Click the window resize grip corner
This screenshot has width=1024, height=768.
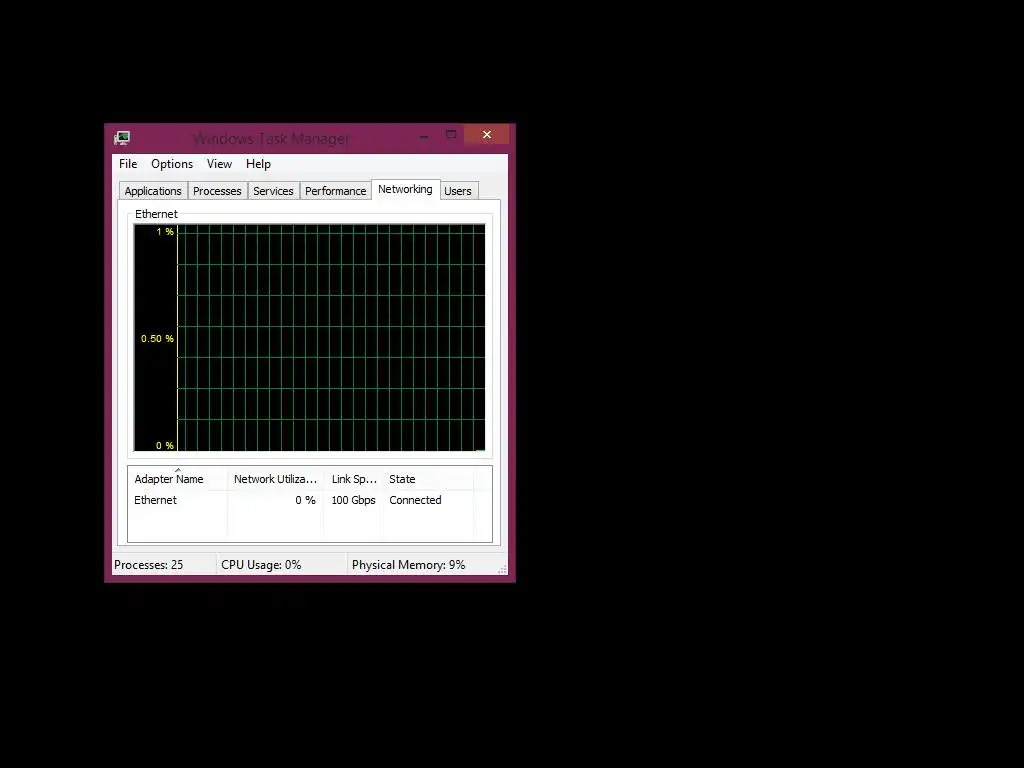(x=502, y=569)
